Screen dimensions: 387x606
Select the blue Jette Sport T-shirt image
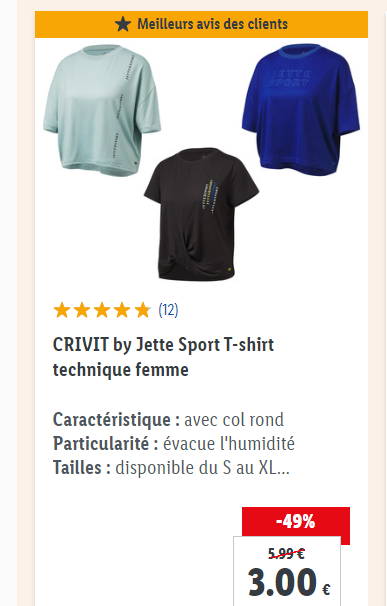point(301,109)
